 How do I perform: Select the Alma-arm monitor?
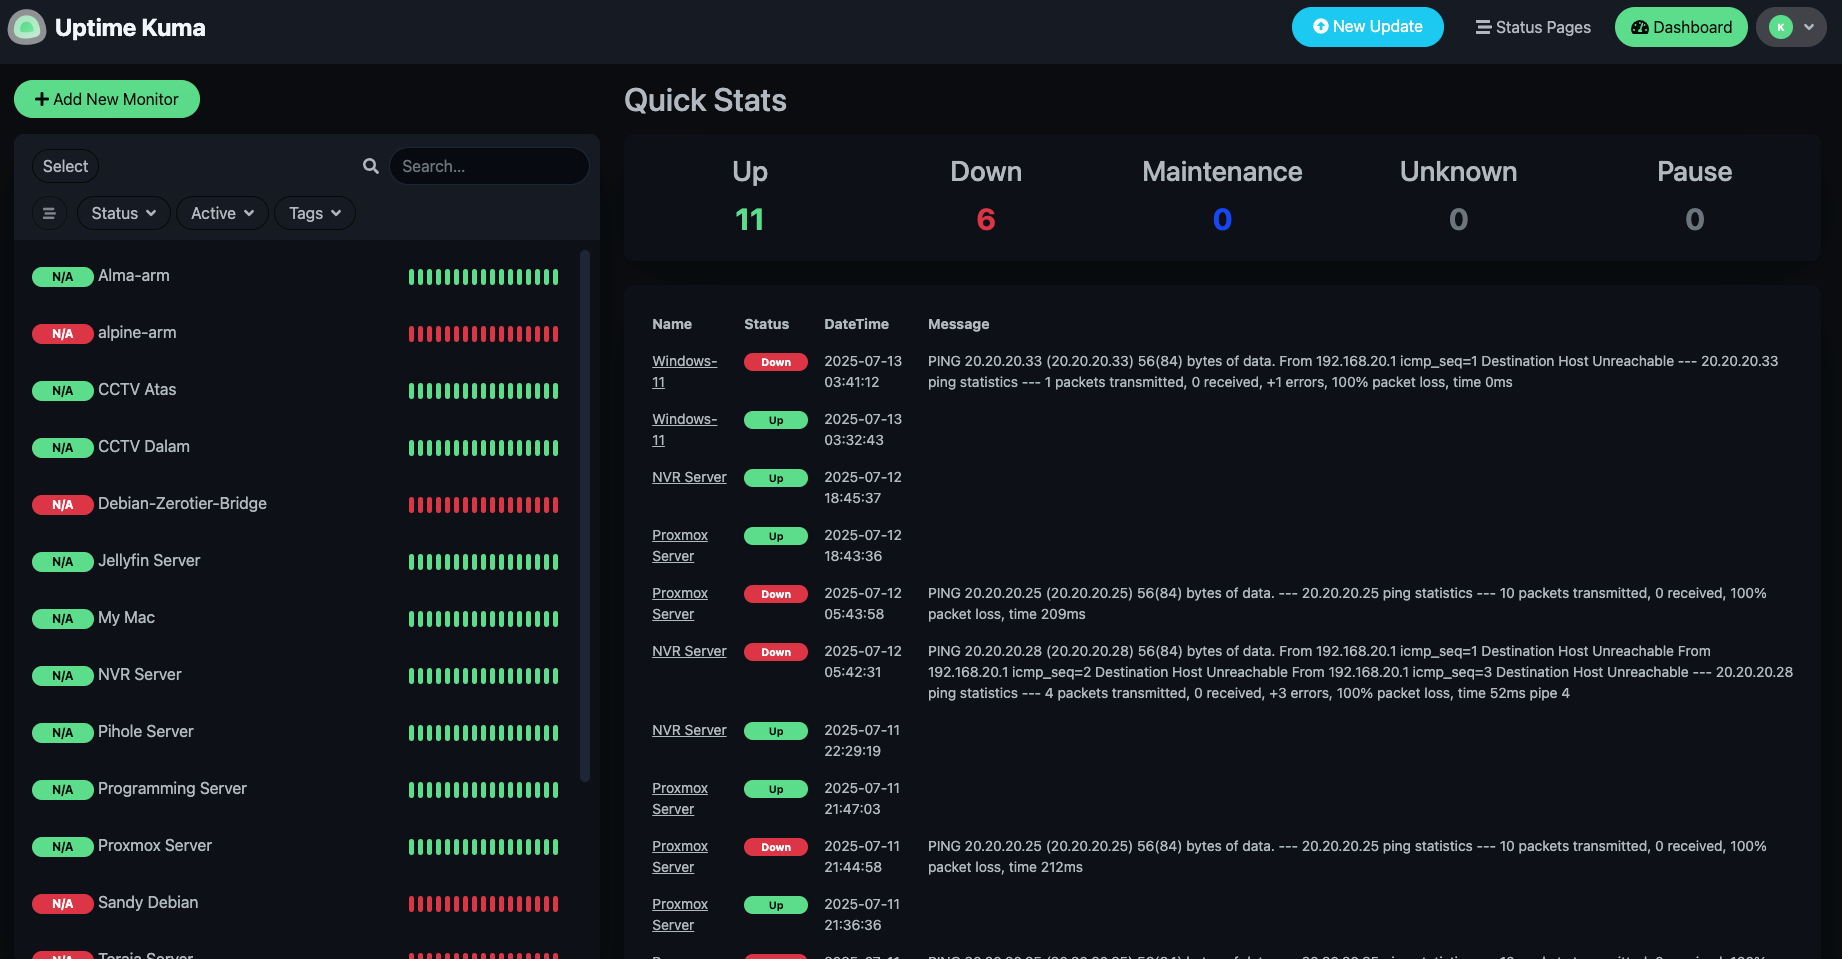click(x=296, y=276)
